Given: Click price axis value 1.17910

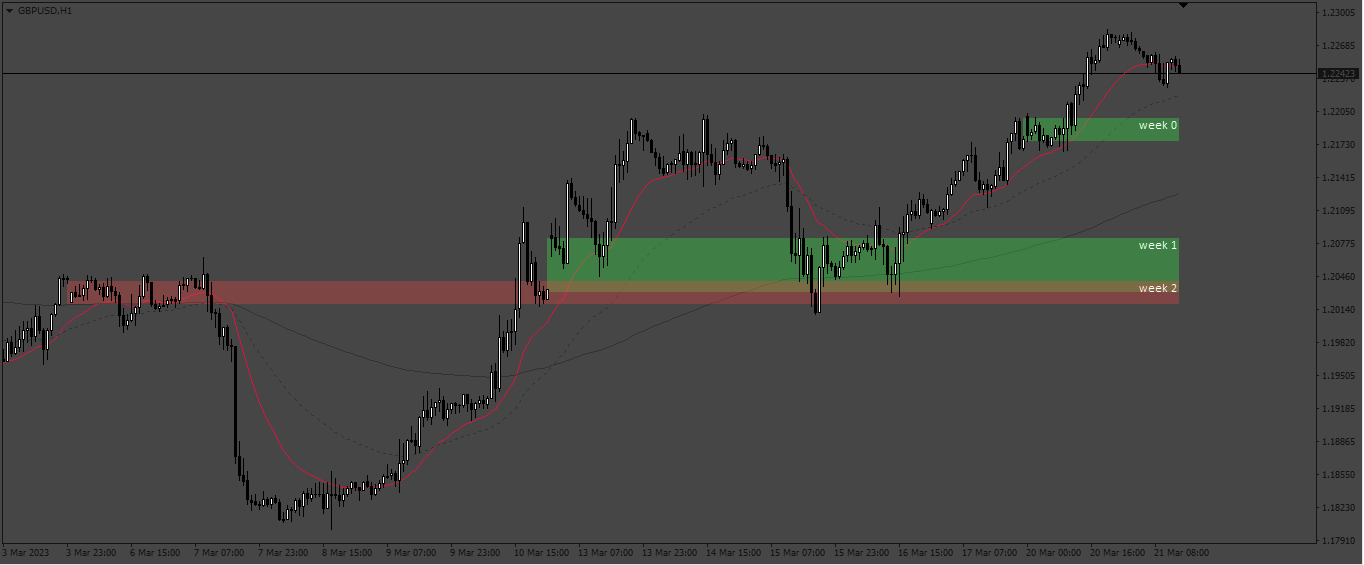Looking at the screenshot, I should 1338,540.
